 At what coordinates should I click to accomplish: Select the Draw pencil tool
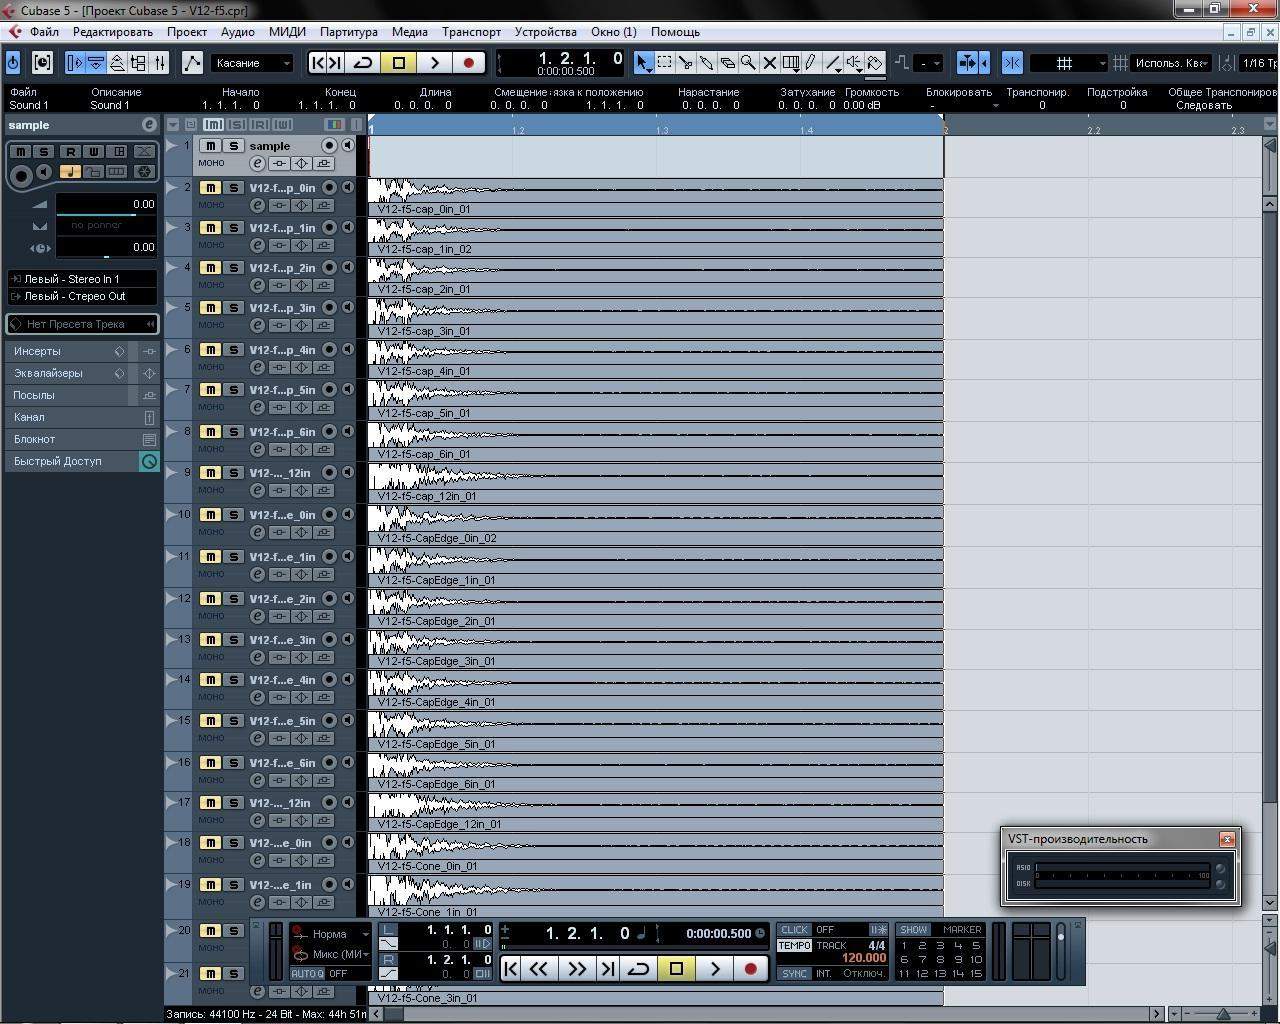point(811,63)
